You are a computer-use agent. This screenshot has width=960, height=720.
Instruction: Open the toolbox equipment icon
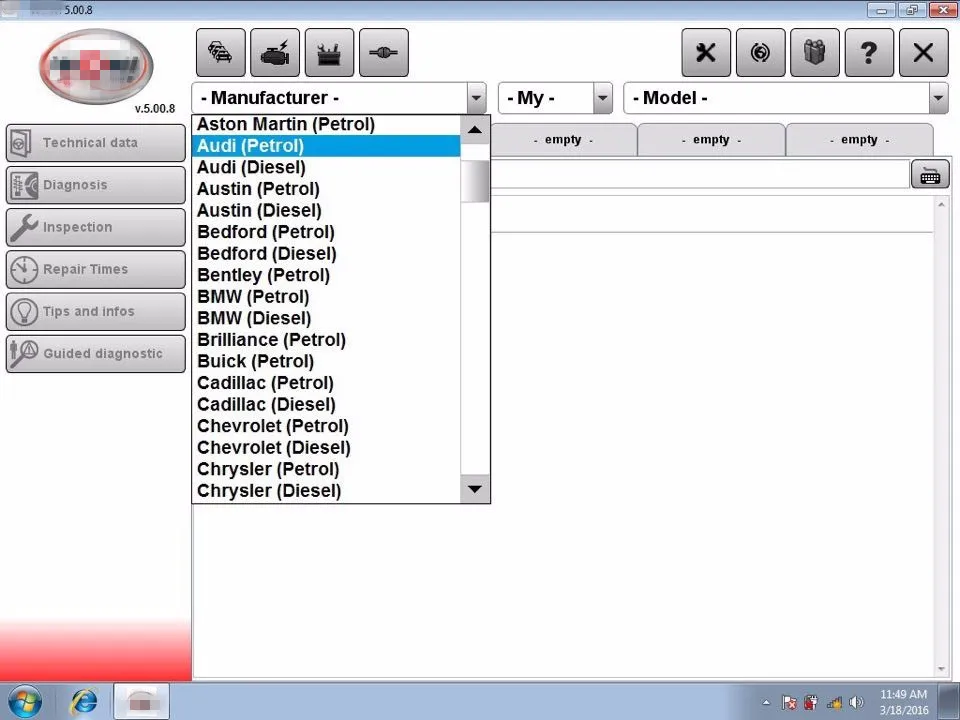pos(329,52)
